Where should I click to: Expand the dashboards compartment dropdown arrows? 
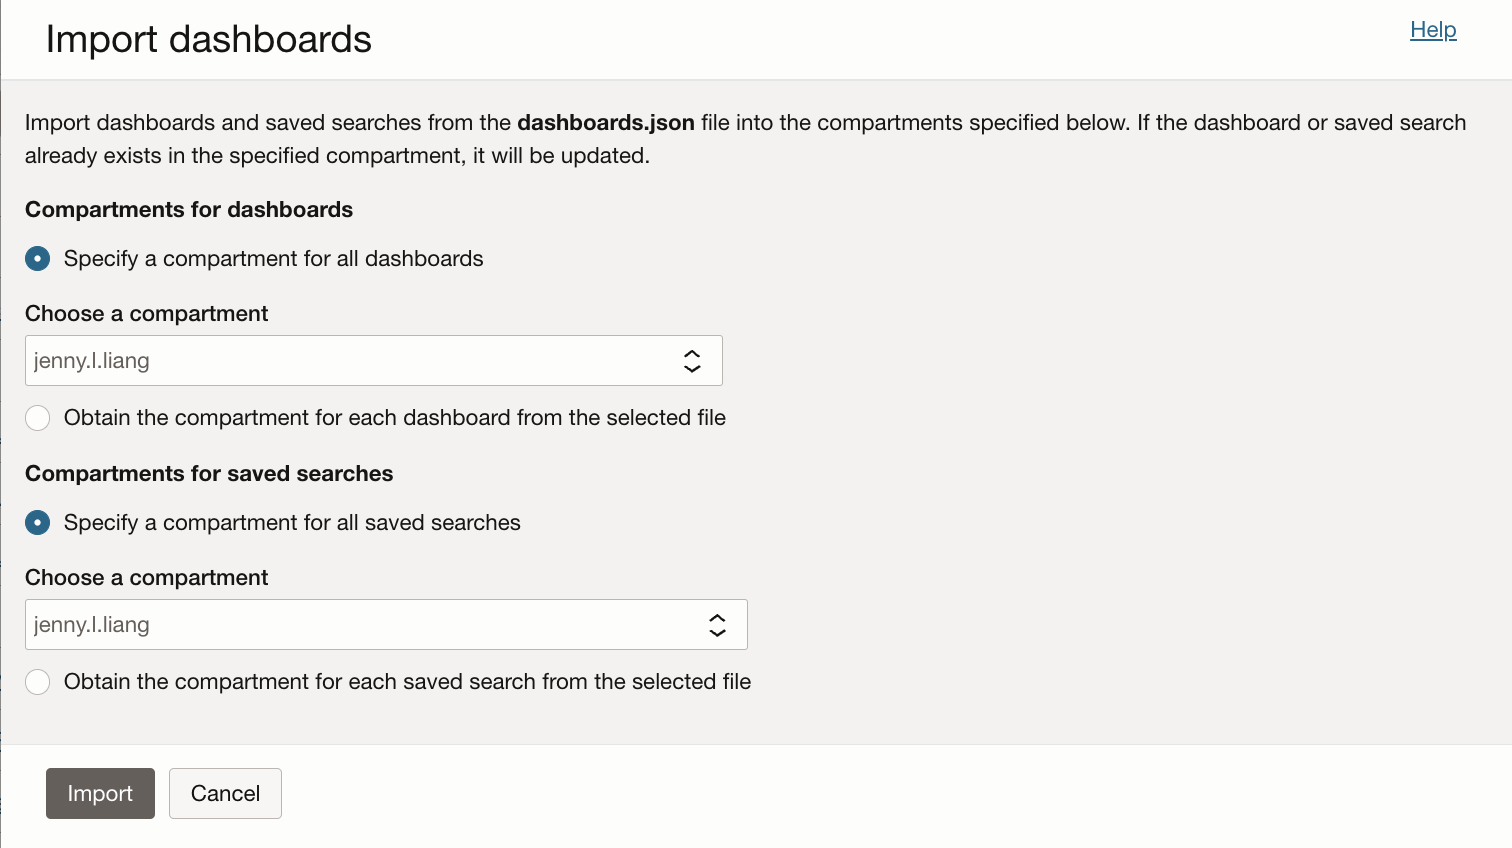coord(692,361)
